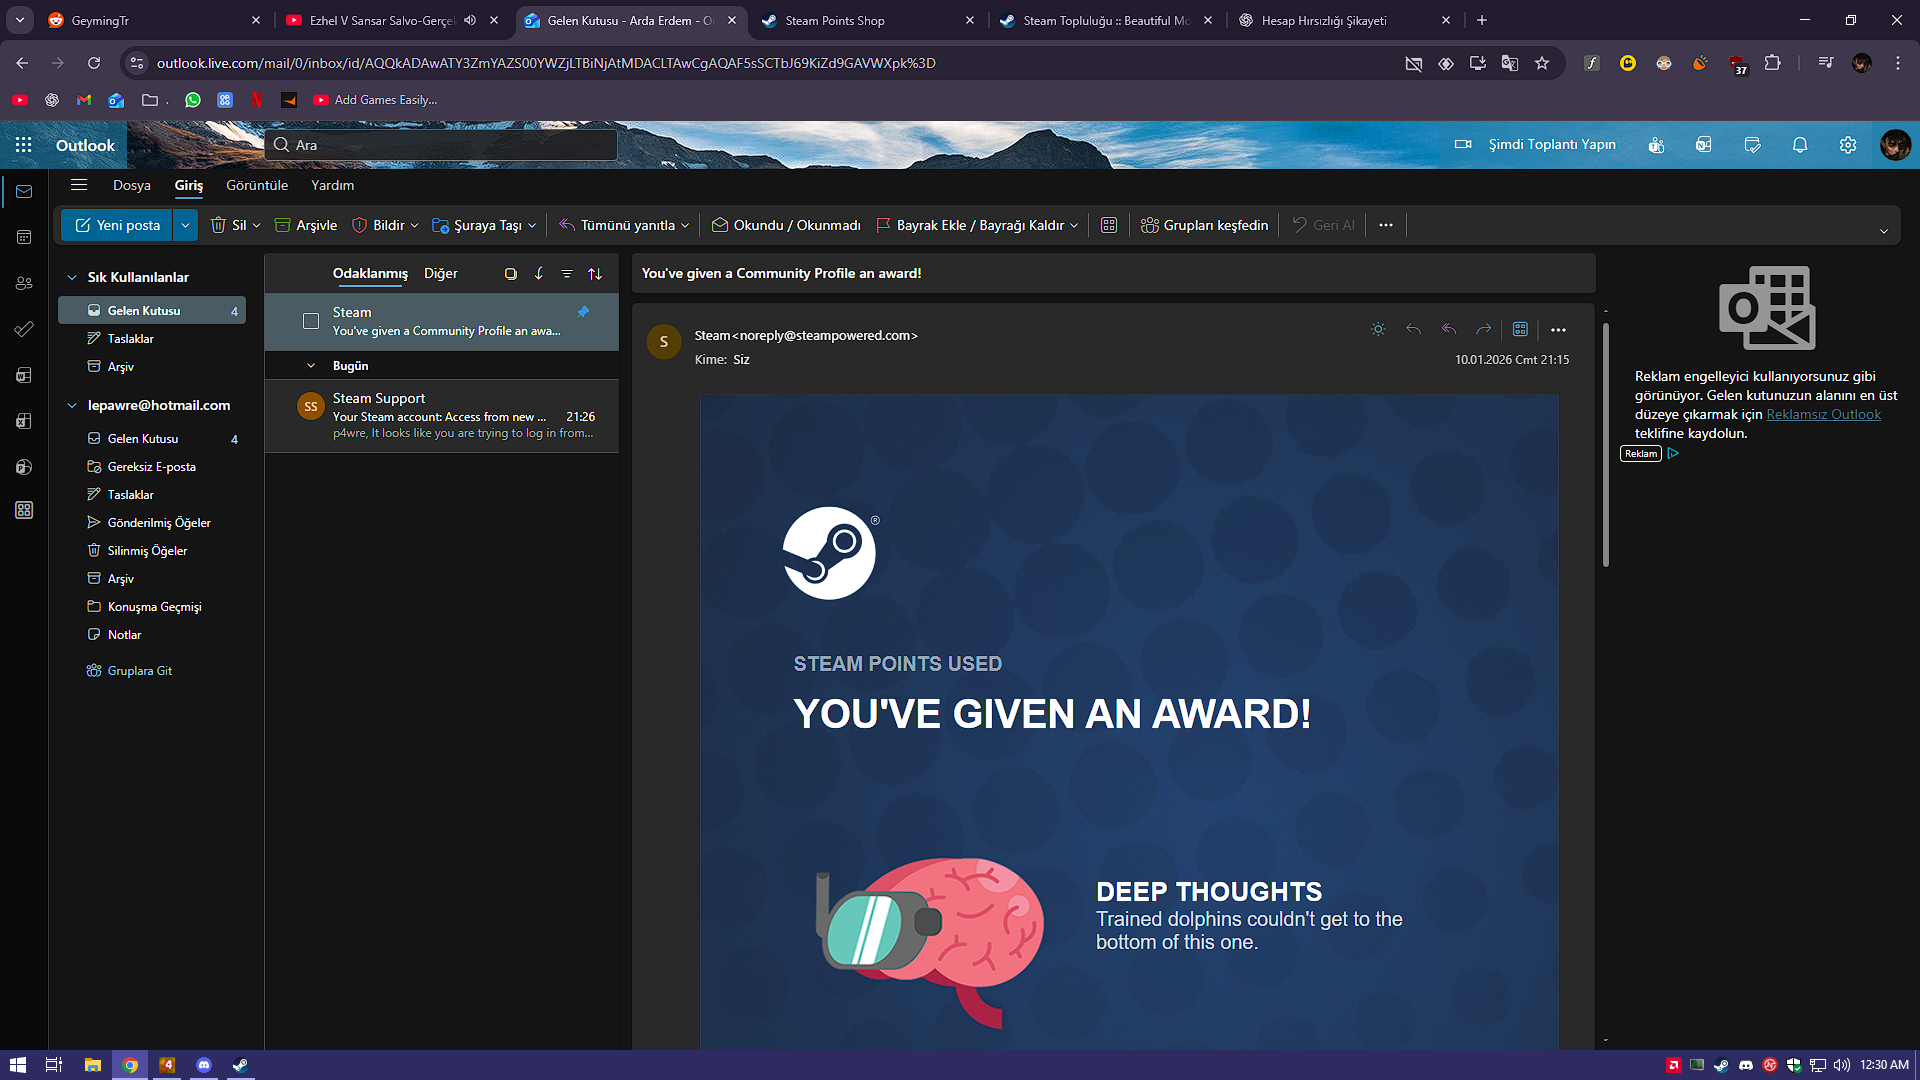Screen dimensions: 1920x1080
Task: Open the account profile picture in Outlook header
Action: tap(1895, 145)
